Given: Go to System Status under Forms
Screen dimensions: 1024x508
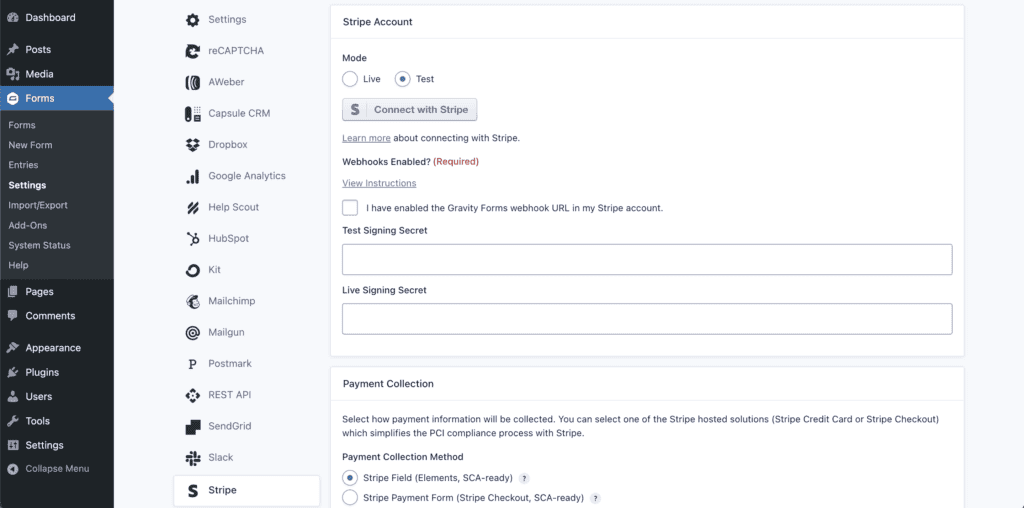Looking at the screenshot, I should [x=39, y=246].
